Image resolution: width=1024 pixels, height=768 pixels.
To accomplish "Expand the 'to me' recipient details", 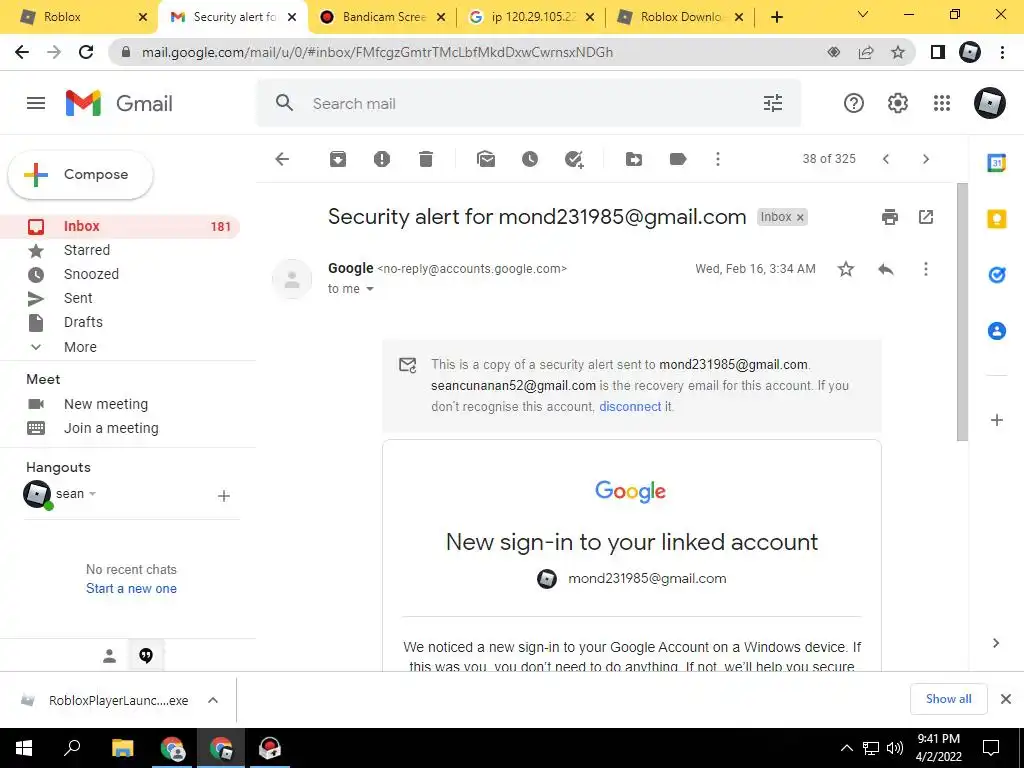I will (x=370, y=289).
